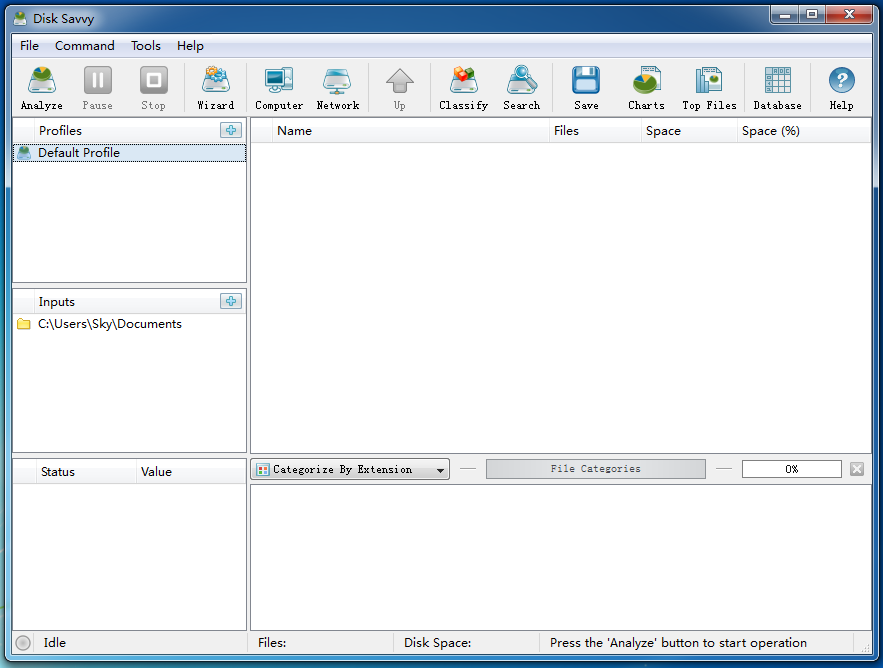Maximize the Disk Savvy window
883x668 pixels.
click(x=812, y=15)
